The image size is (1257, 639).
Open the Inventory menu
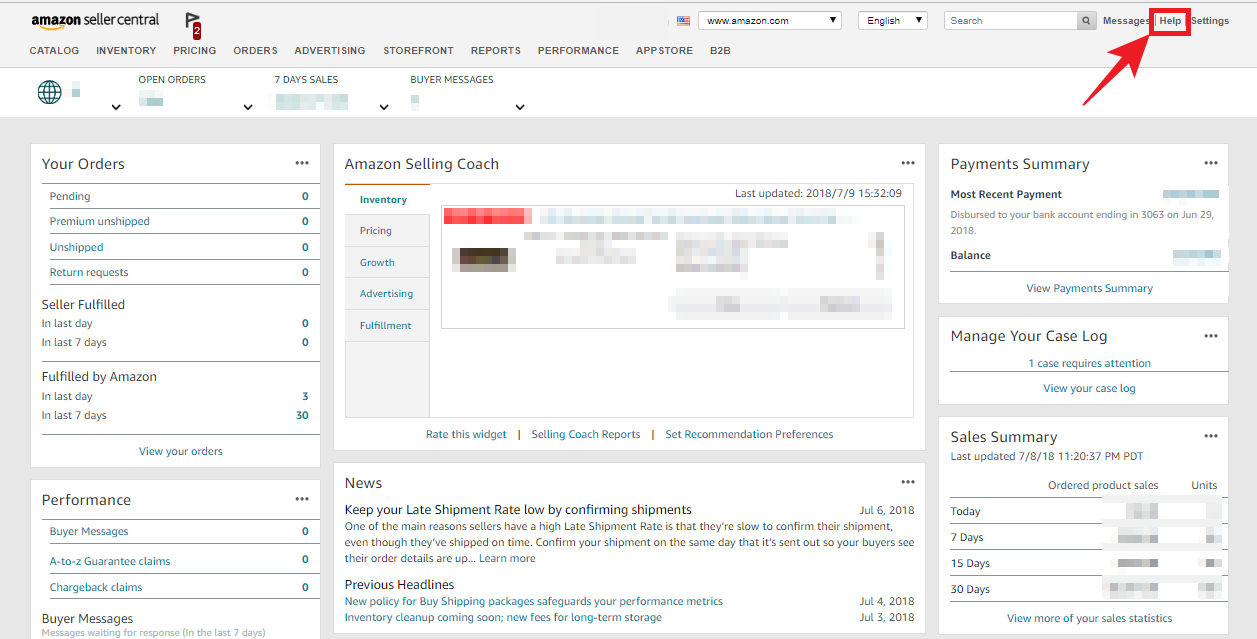(126, 50)
